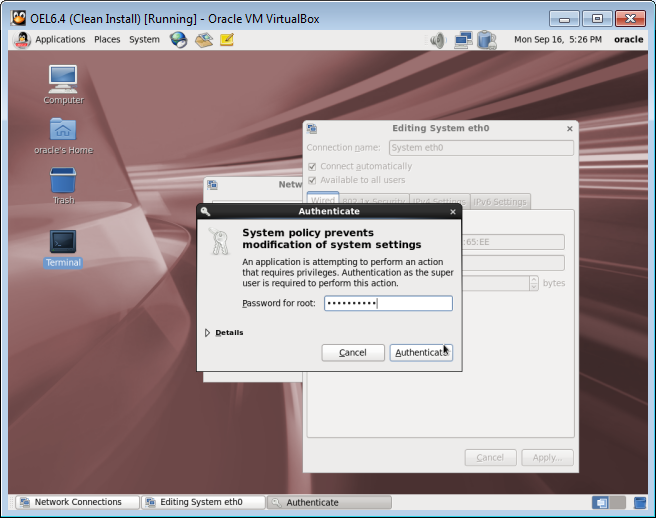This screenshot has height=518, width=656.
Task: Open the oracle user menu
Action: [x=628, y=40]
